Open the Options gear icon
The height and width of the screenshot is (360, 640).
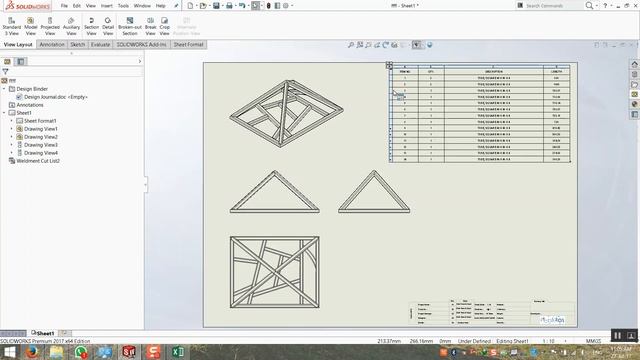pos(286,6)
